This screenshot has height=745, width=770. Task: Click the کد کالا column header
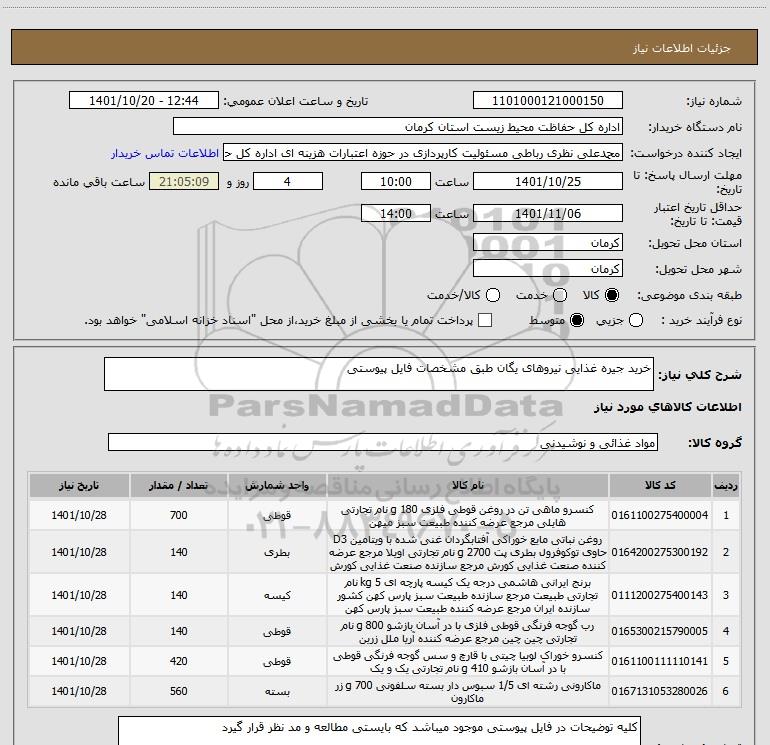[x=660, y=485]
